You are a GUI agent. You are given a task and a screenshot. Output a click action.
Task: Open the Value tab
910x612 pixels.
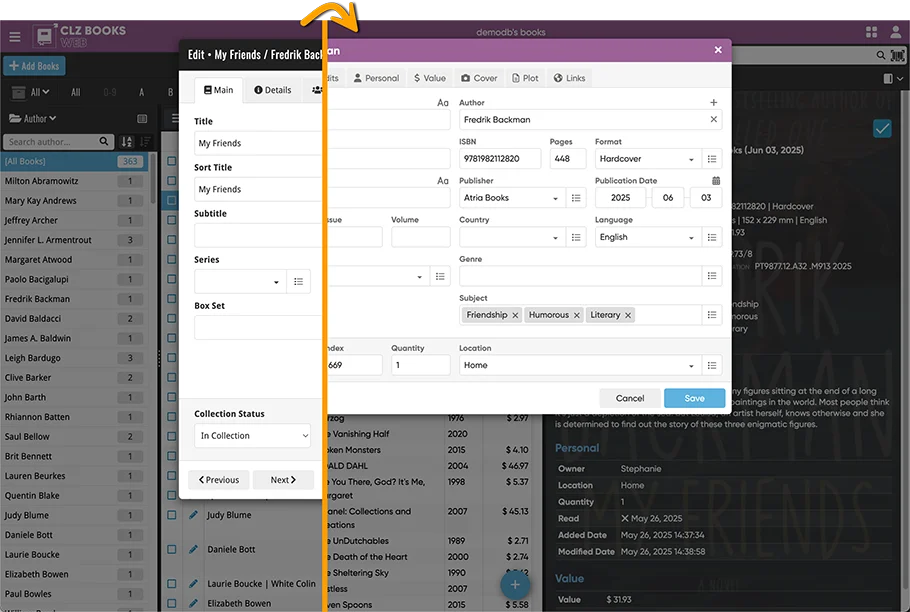[x=429, y=78]
